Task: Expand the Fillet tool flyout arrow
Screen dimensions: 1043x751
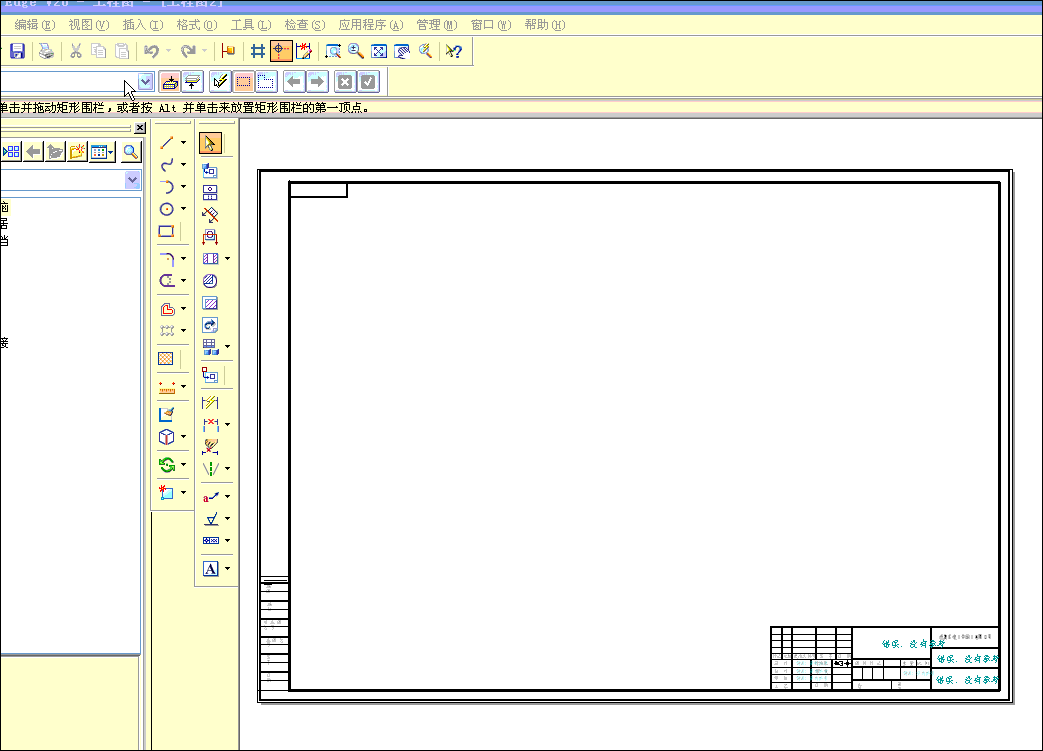Action: [184, 259]
